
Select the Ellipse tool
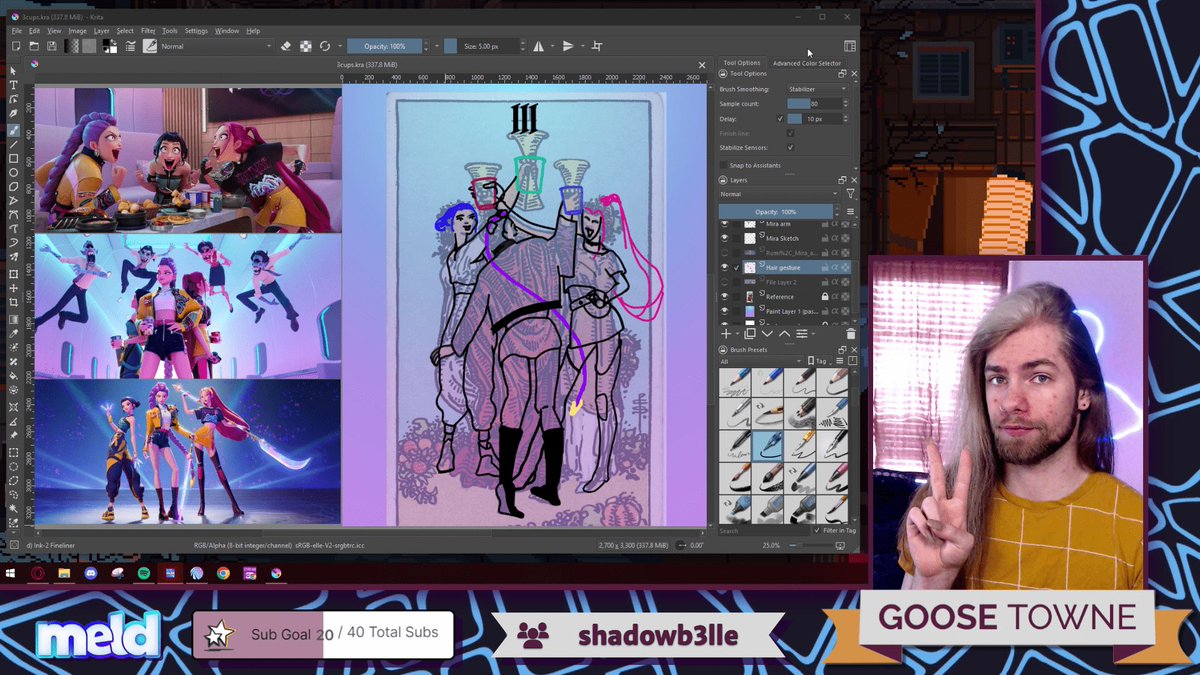coord(14,172)
